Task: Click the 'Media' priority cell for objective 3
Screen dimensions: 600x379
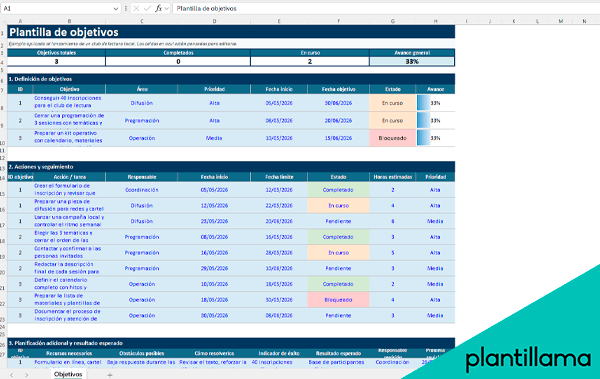Action: (x=214, y=138)
